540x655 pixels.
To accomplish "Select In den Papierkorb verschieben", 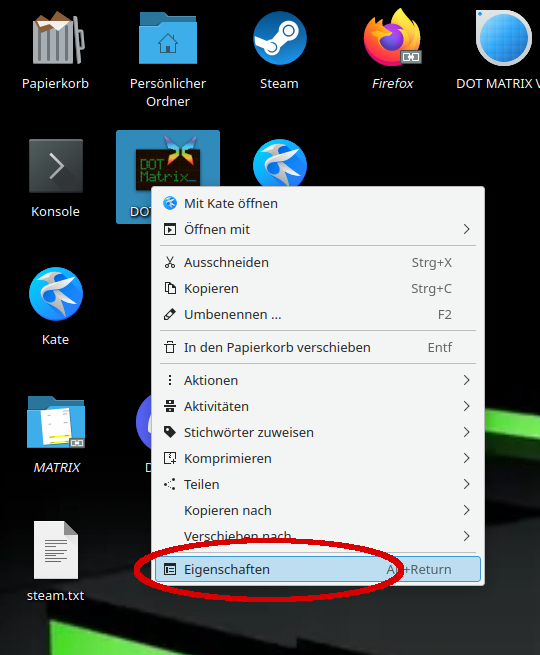I will point(318,348).
